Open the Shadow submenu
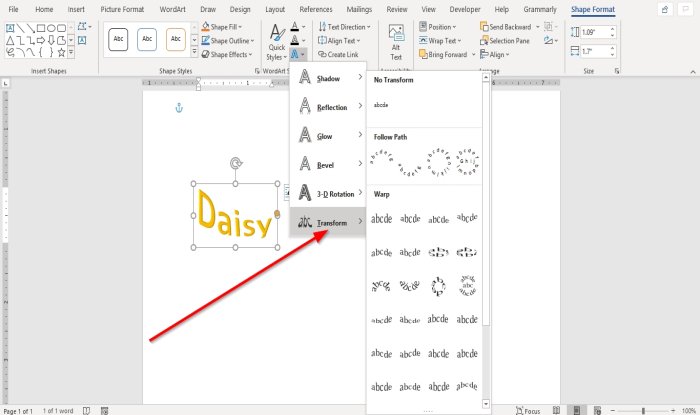 pyautogui.click(x=328, y=78)
